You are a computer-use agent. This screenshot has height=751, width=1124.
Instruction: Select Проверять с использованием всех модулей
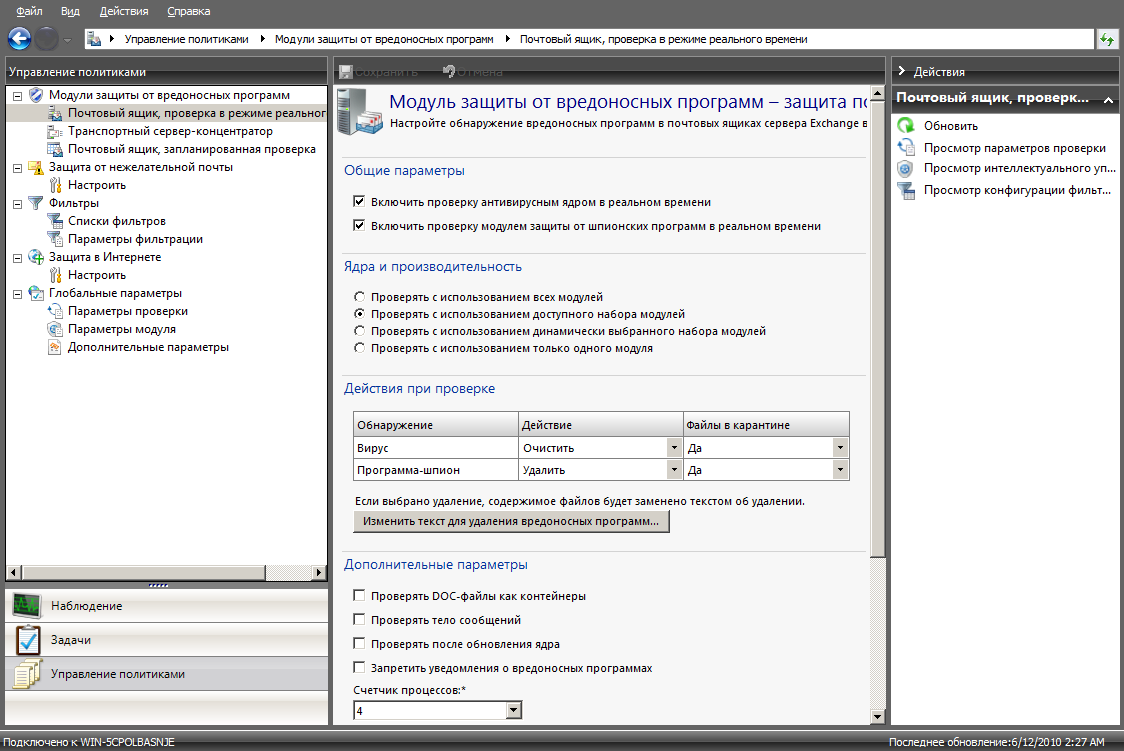[360, 297]
